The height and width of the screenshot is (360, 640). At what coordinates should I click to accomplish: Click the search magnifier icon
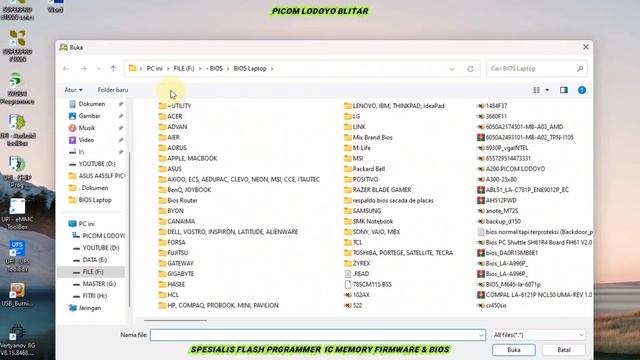click(580, 69)
